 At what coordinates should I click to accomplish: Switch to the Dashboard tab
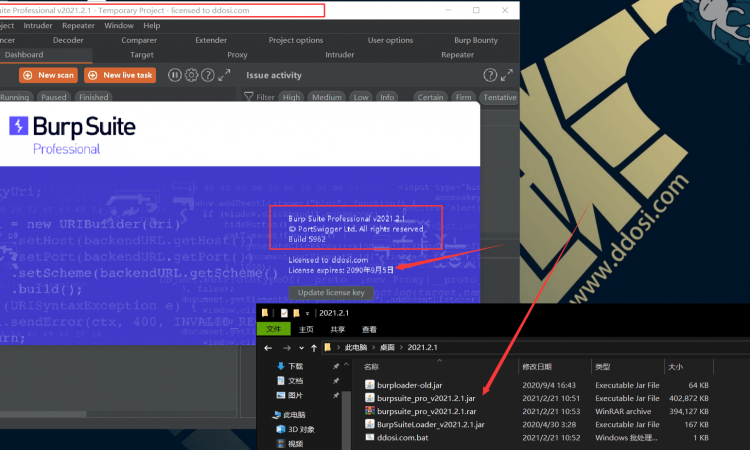click(24, 55)
